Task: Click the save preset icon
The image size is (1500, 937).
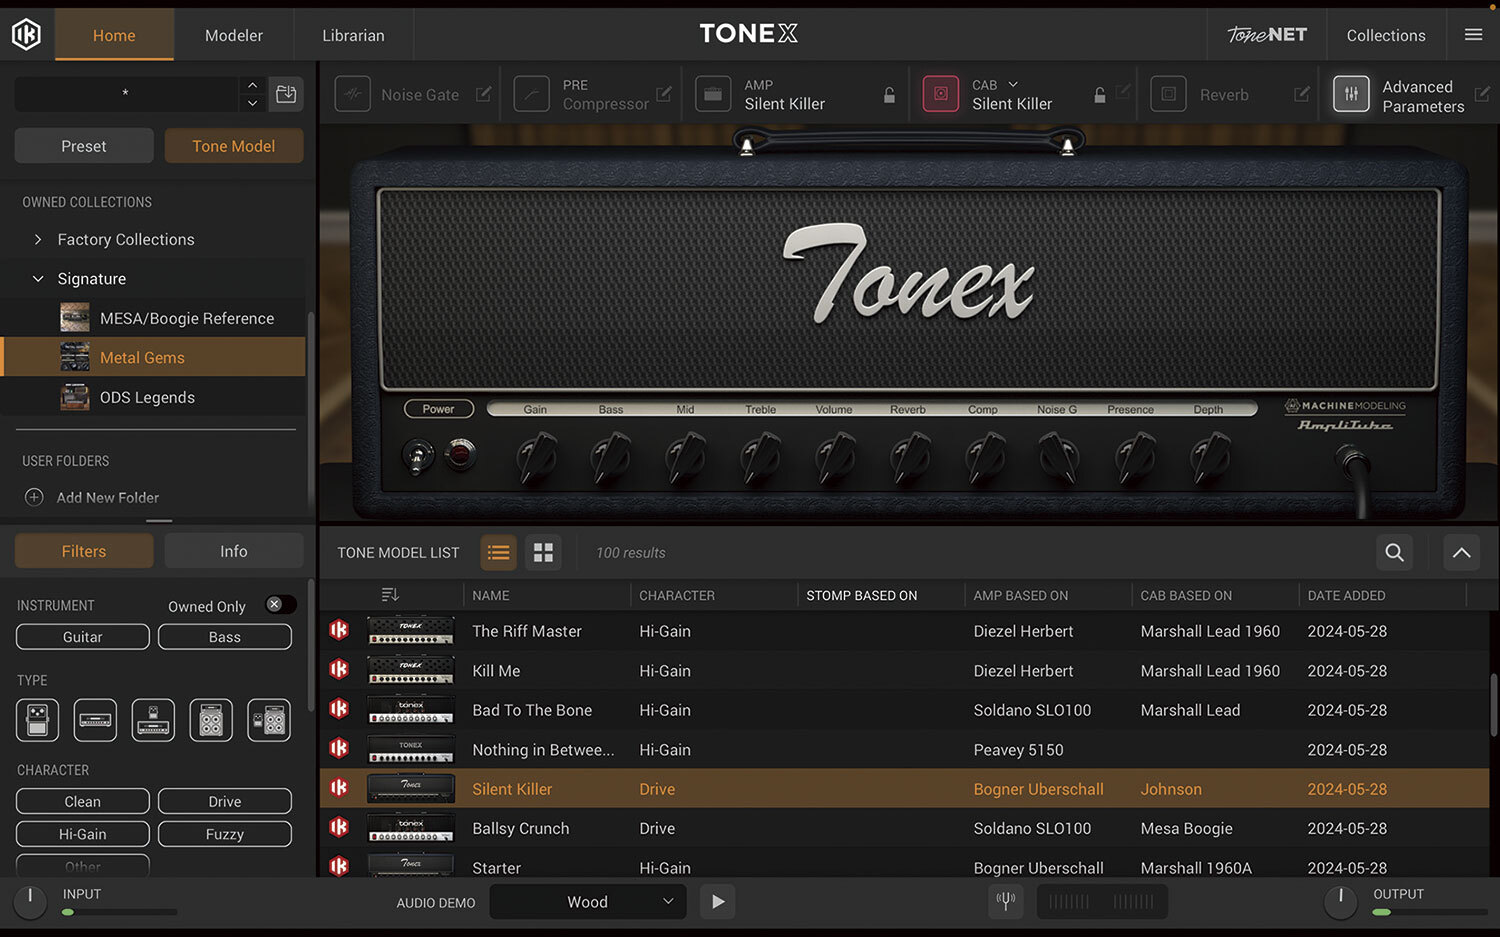Action: coord(286,94)
